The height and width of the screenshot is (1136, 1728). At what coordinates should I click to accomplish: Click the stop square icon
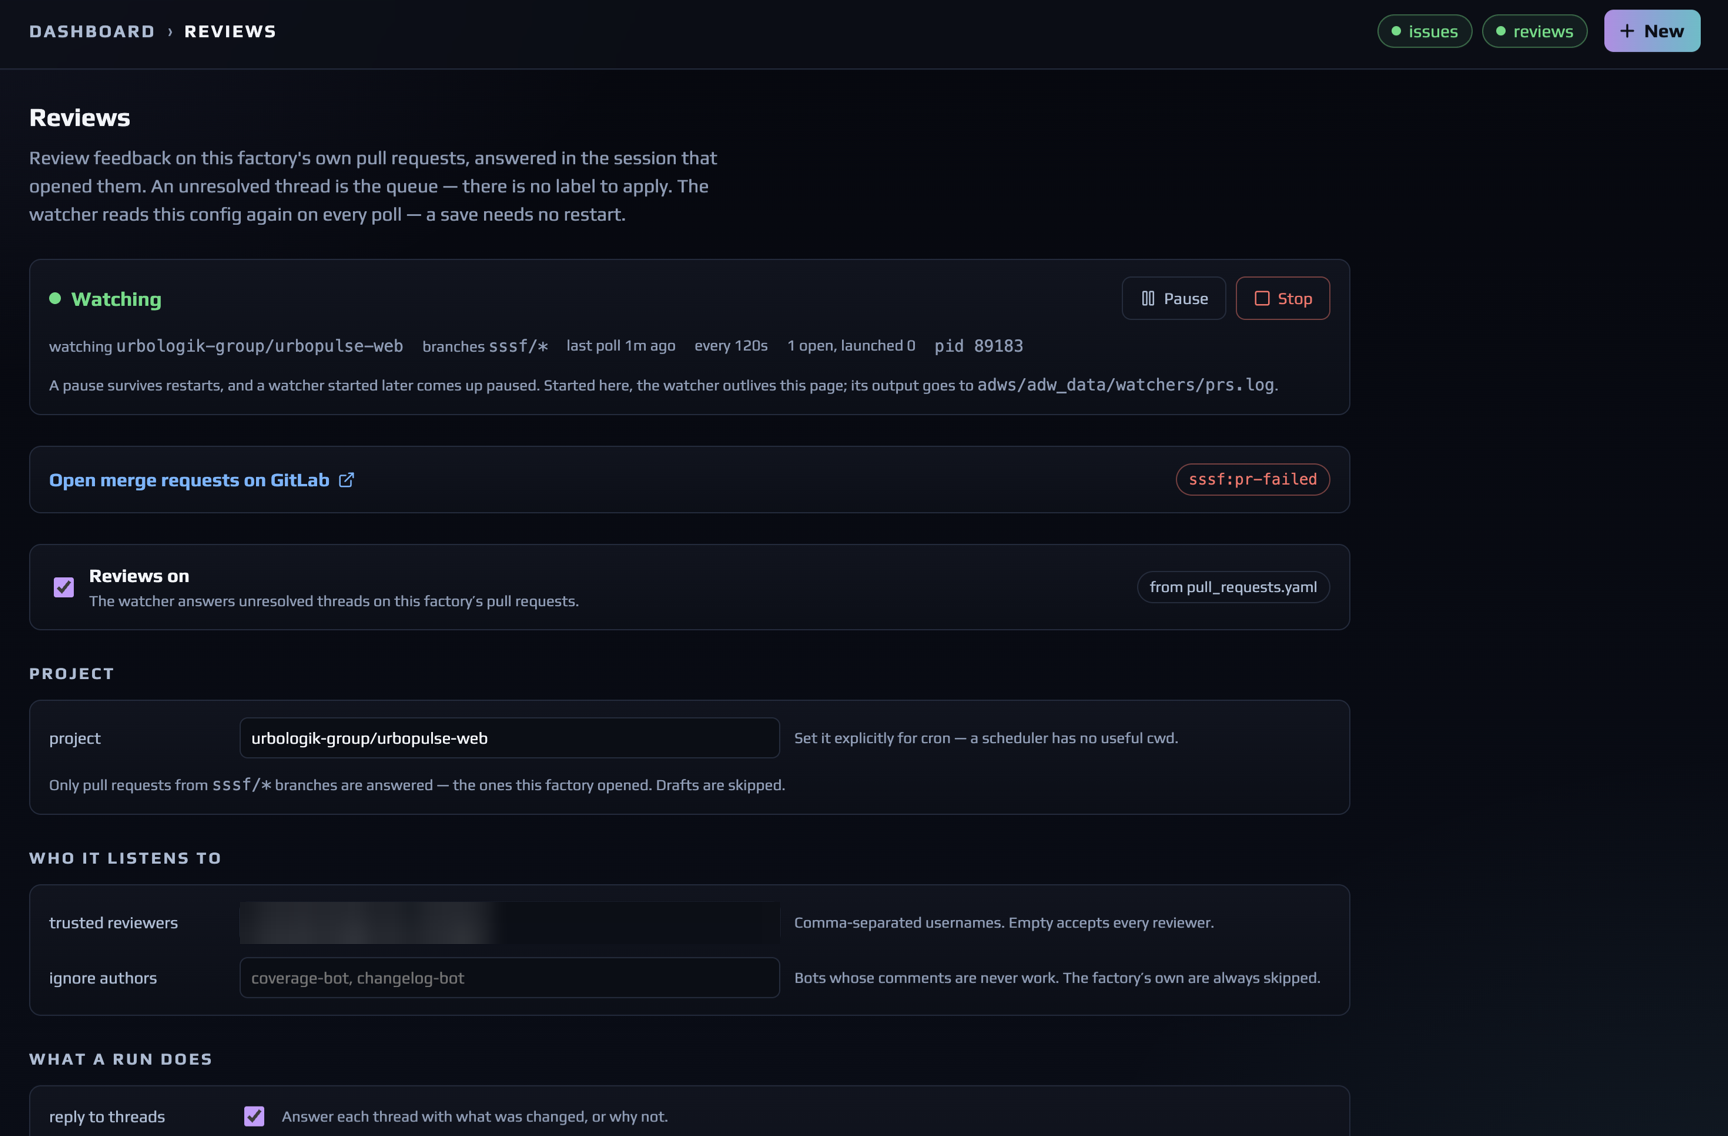(1262, 298)
